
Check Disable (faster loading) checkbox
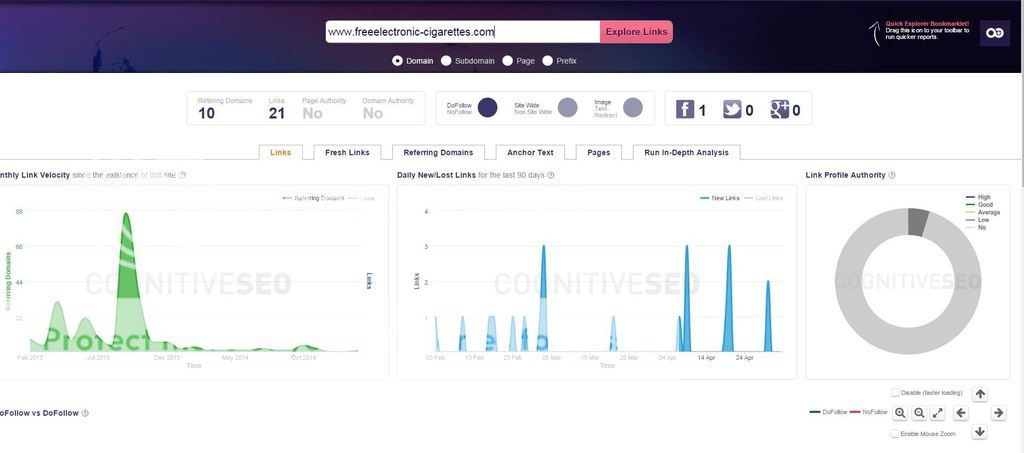click(895, 392)
